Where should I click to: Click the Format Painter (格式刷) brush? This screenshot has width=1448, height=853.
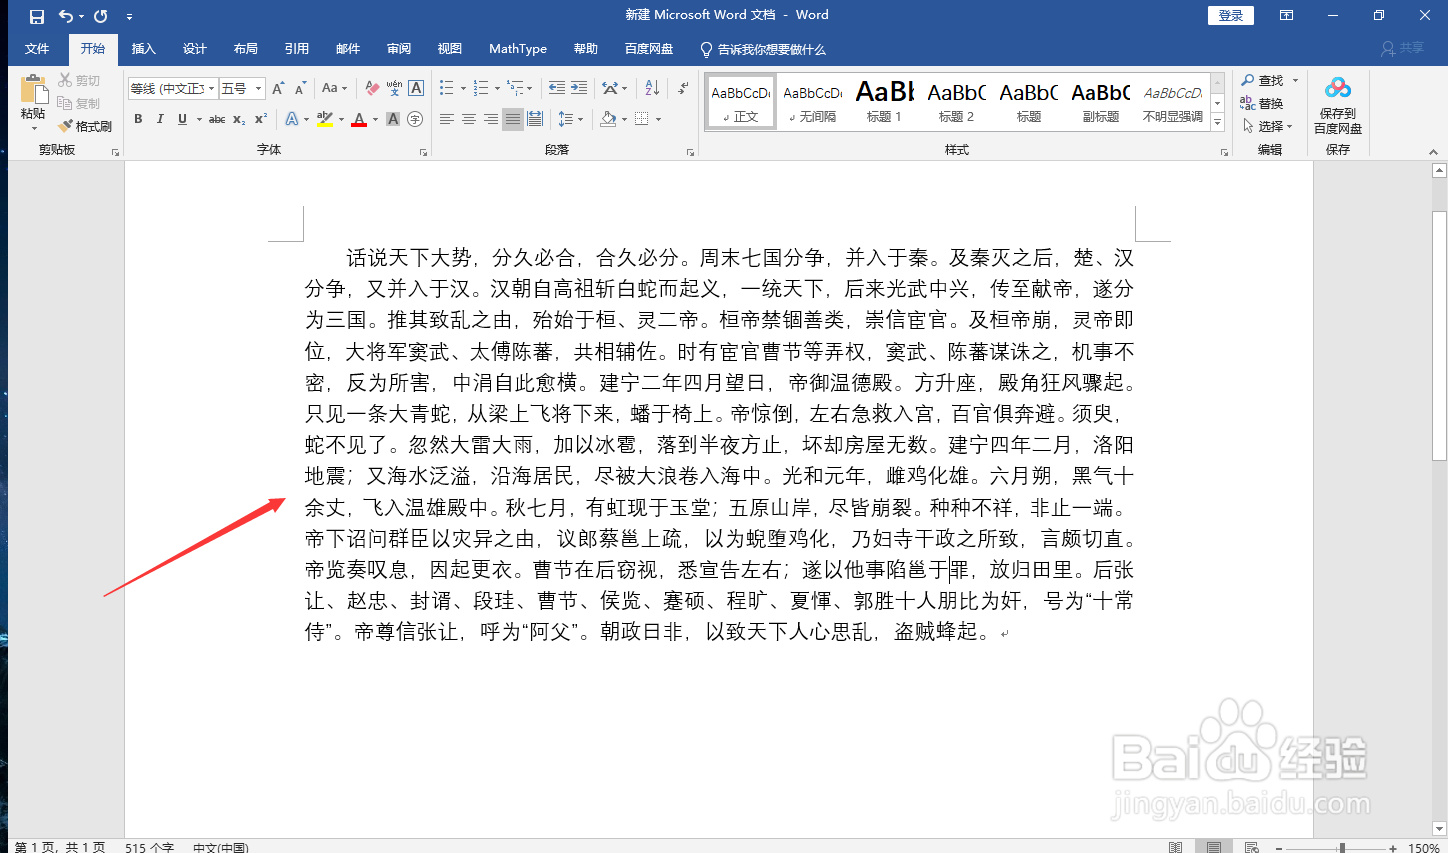coord(85,126)
